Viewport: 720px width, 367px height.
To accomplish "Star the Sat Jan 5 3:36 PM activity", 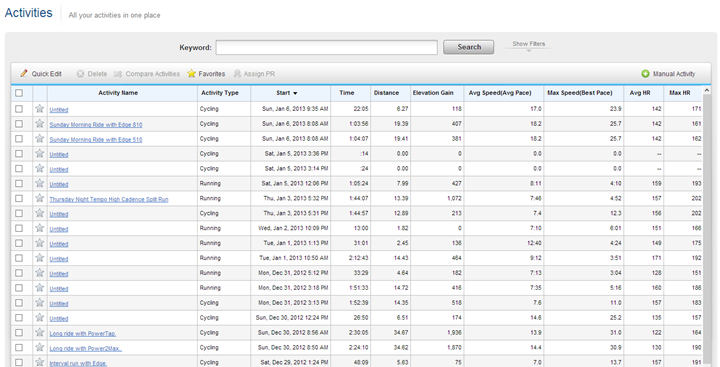I will click(x=39, y=153).
